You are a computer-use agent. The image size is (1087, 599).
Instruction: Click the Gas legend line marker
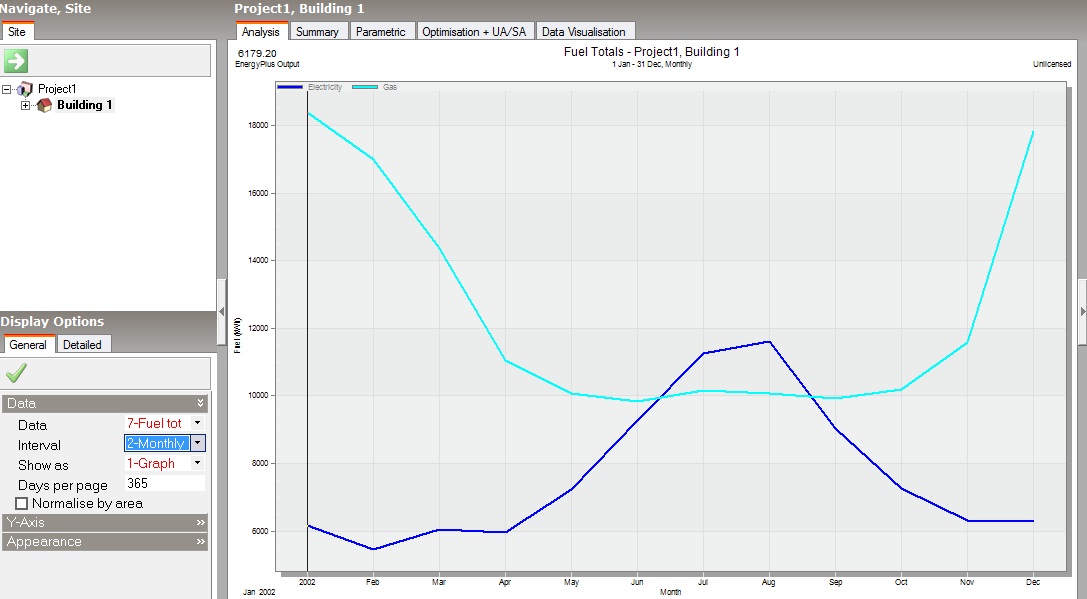coord(365,87)
